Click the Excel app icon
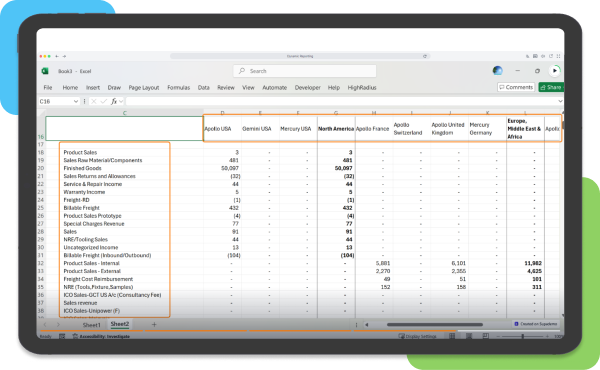 click(x=45, y=71)
